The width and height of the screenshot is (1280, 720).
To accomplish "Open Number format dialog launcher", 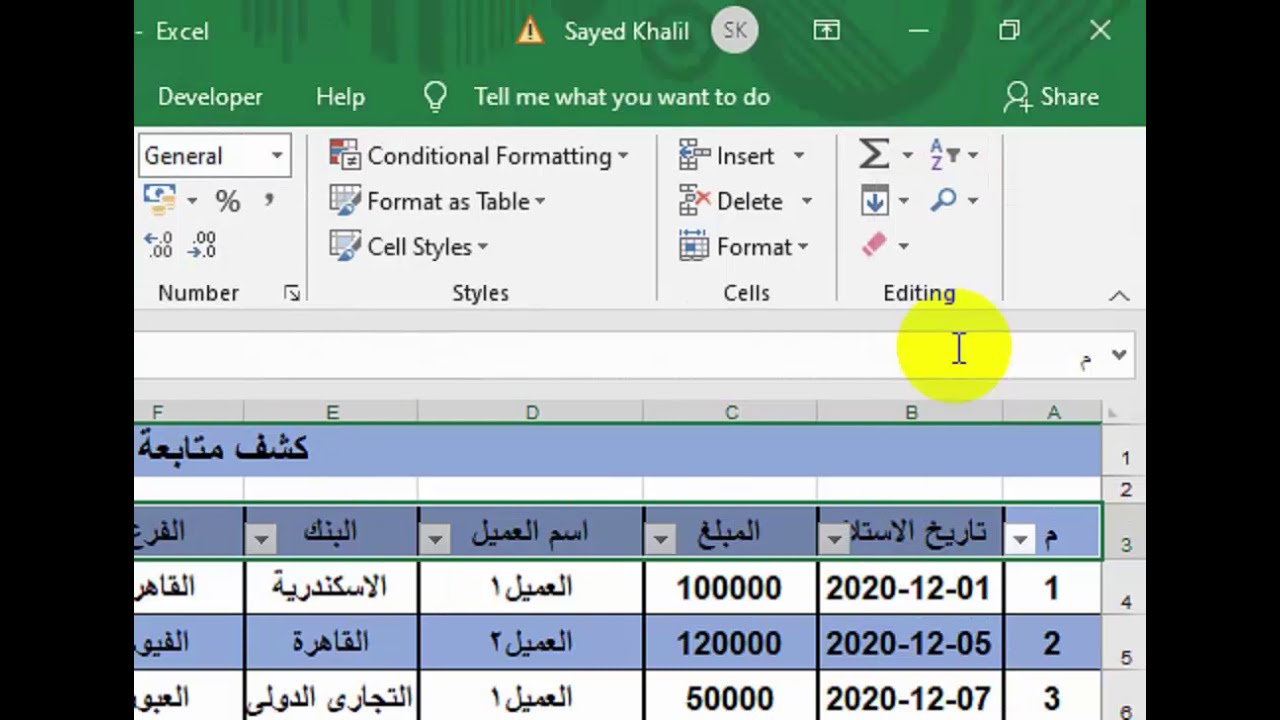I will click(x=291, y=293).
